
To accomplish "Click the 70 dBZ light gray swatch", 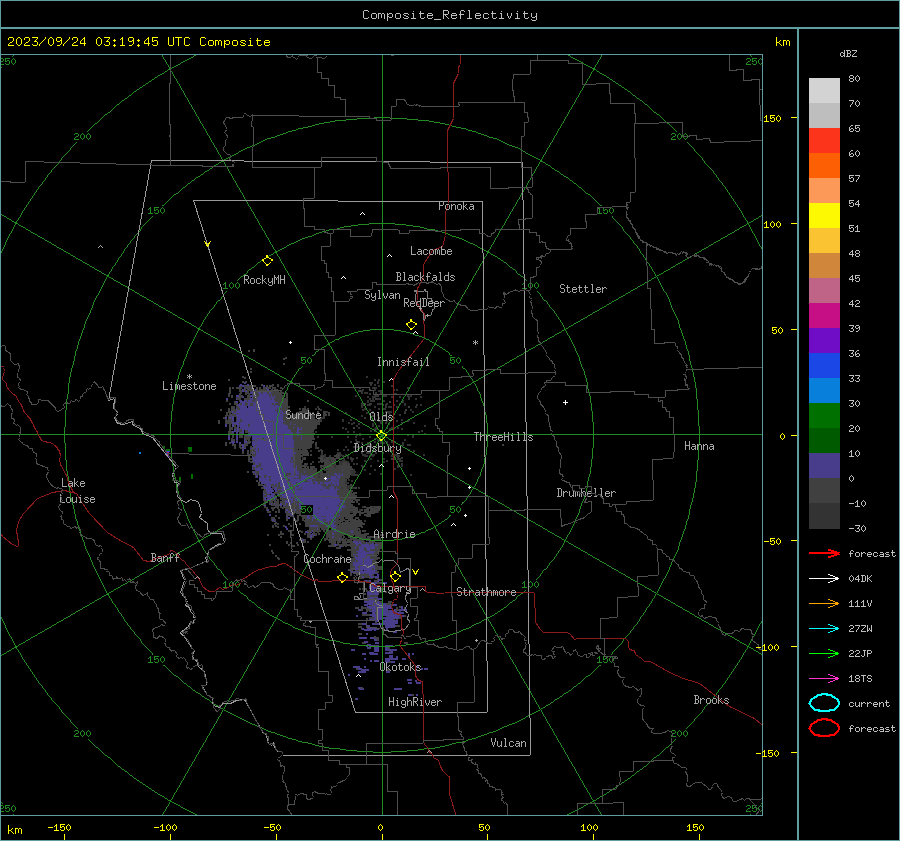I will [824, 90].
